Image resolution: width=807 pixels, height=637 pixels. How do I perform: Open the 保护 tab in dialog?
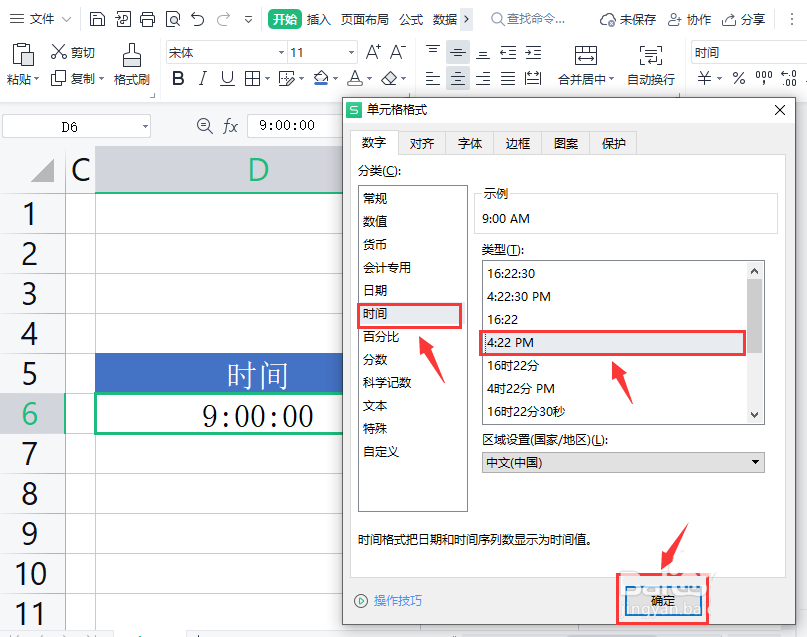pos(613,143)
